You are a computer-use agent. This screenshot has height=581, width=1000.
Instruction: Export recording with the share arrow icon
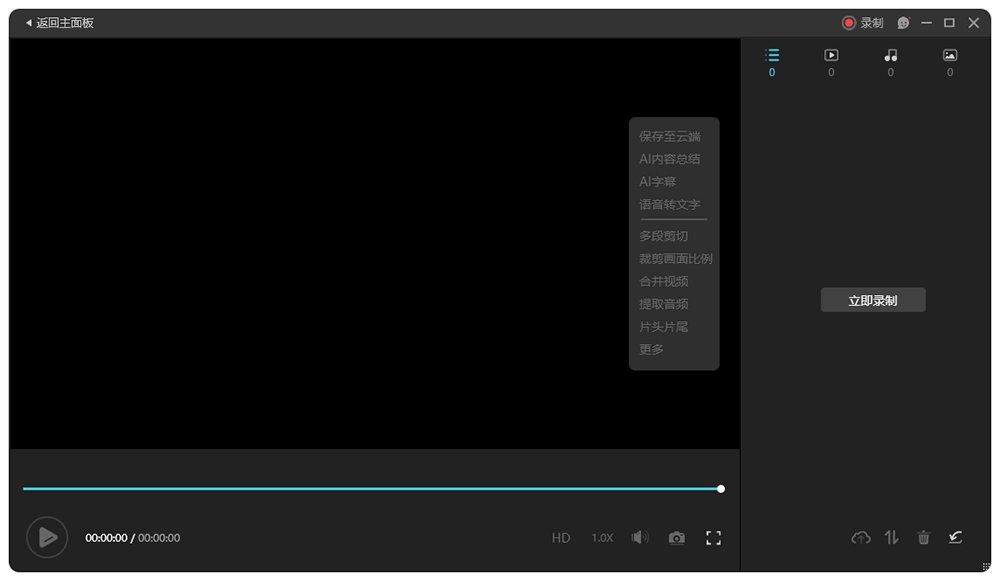click(x=955, y=537)
